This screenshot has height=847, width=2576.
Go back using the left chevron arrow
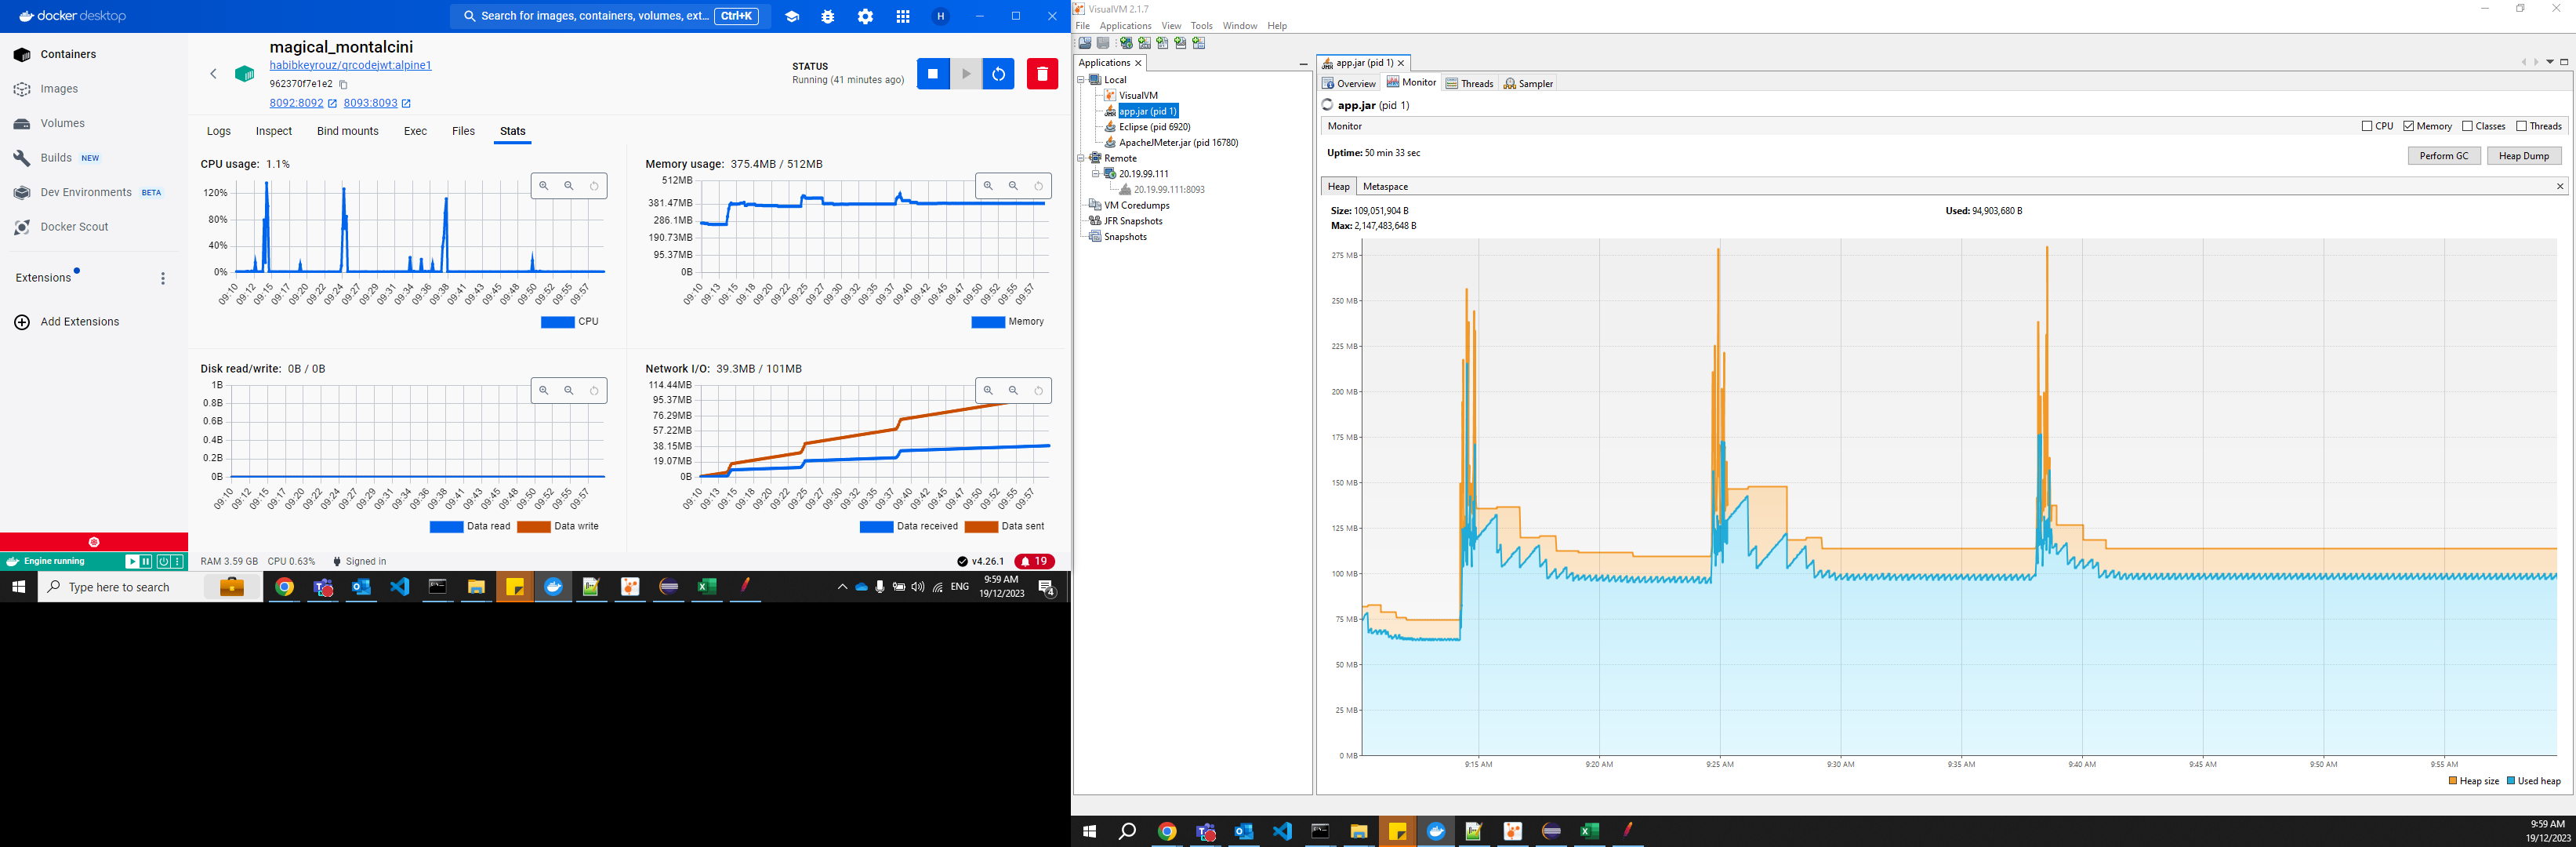point(213,74)
